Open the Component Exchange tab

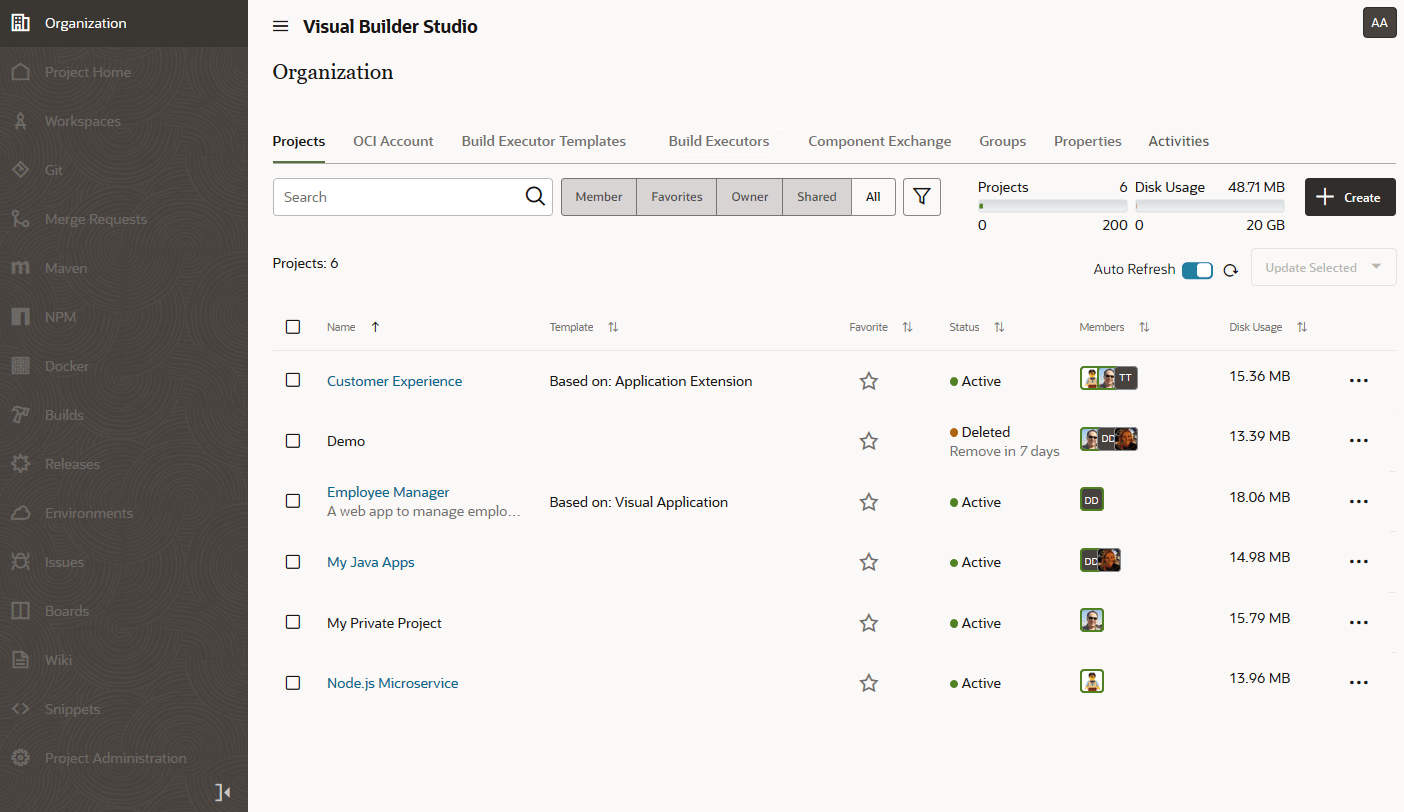coord(879,141)
